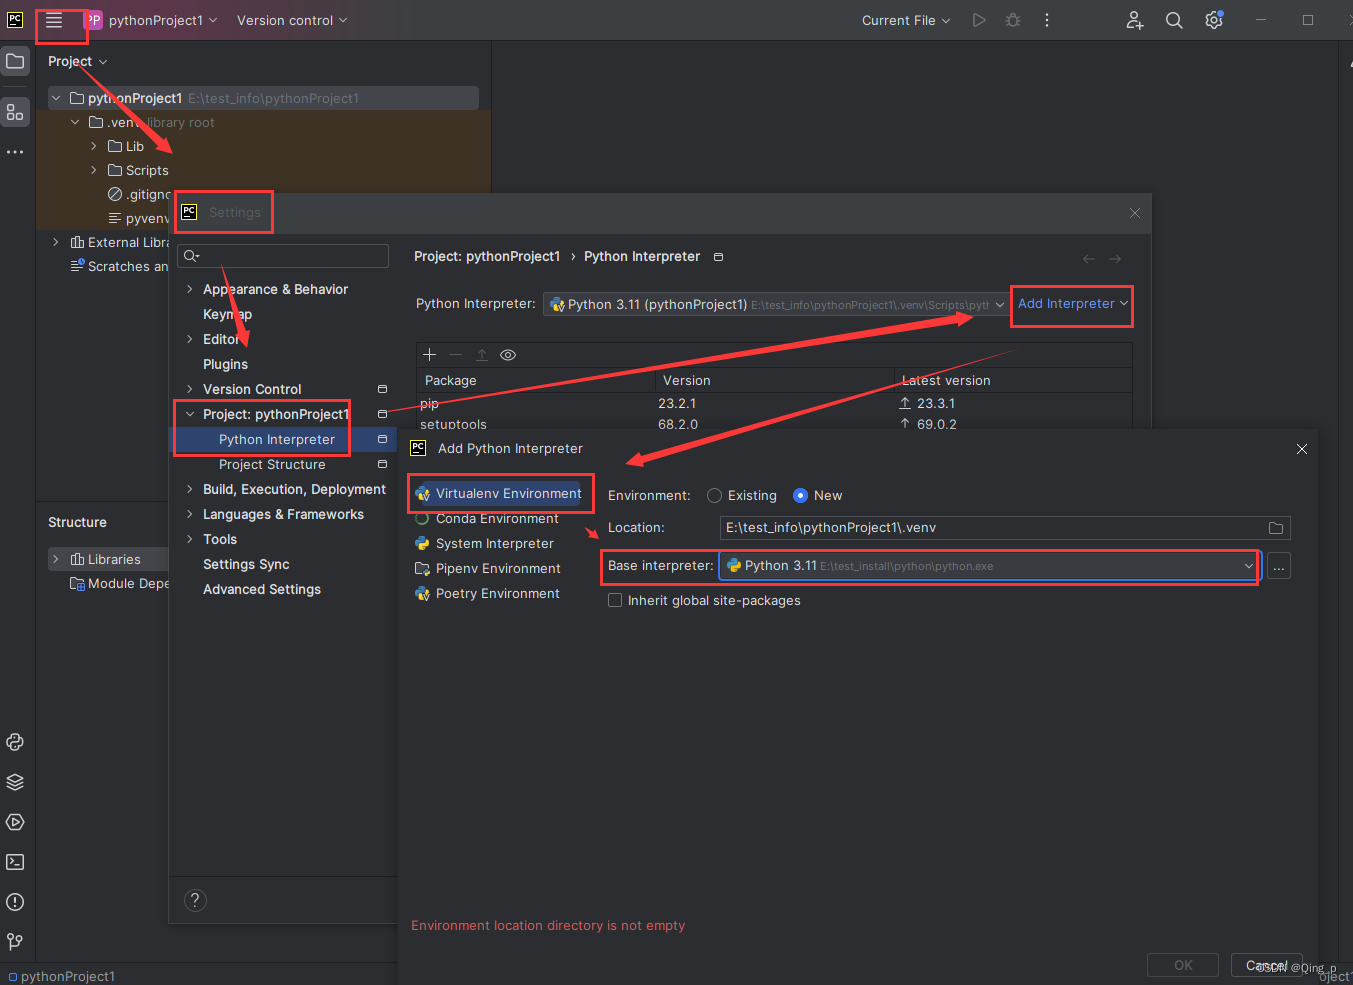Open the Python Interpreter combo box
1353x985 pixels.
click(777, 304)
